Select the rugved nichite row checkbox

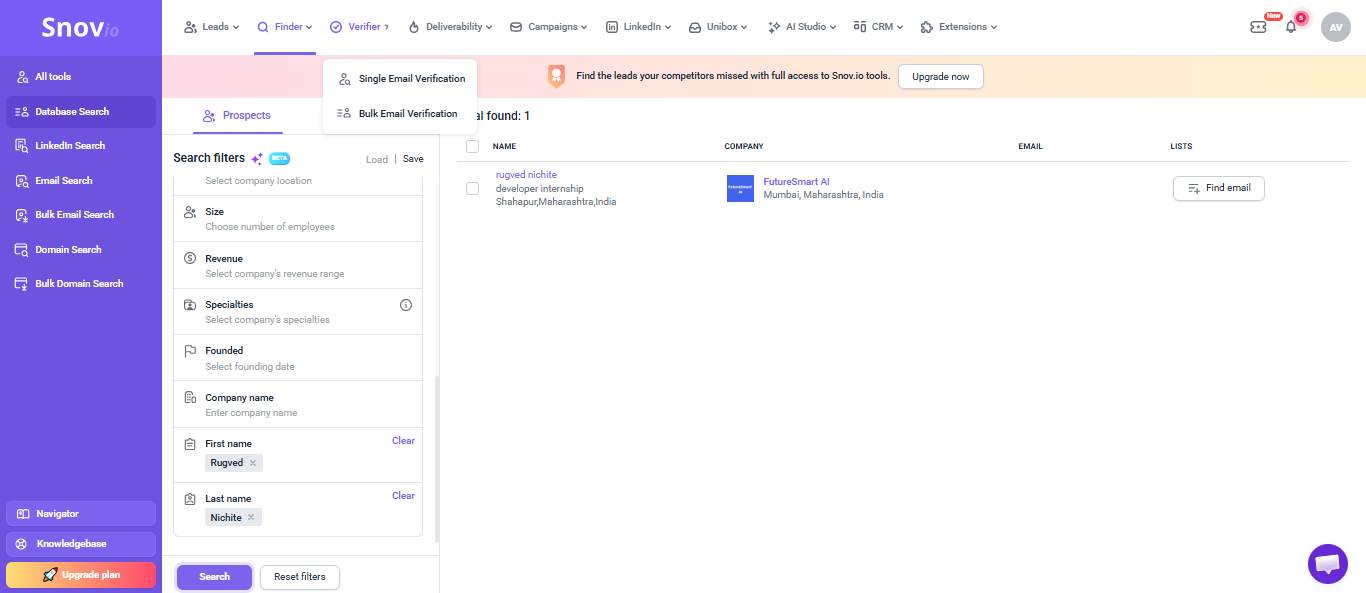tap(473, 189)
